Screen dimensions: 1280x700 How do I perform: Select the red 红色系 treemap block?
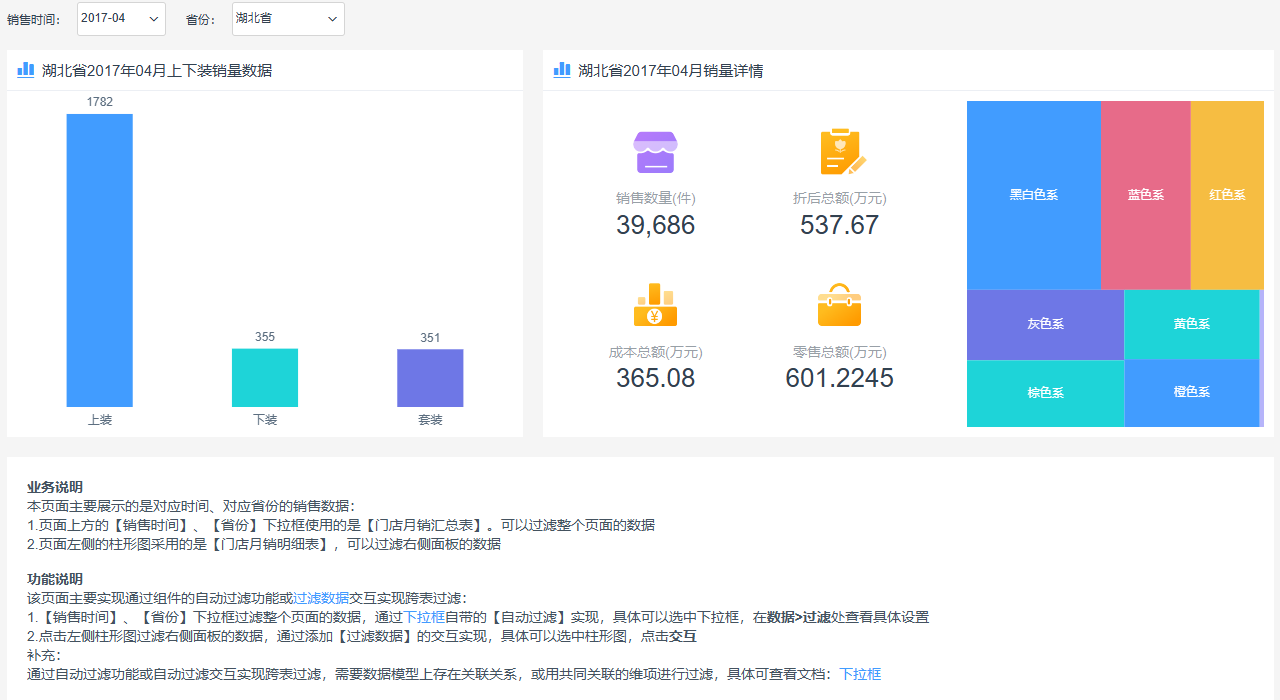[x=1226, y=195]
